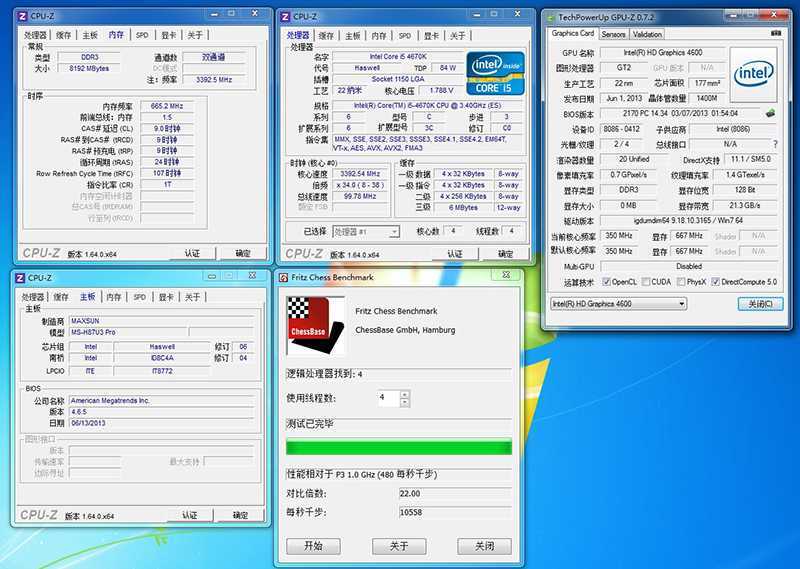Image resolution: width=800 pixels, height=569 pixels.
Task: Click 认证 button in processor CPU-Z window
Action: [x=455, y=254]
